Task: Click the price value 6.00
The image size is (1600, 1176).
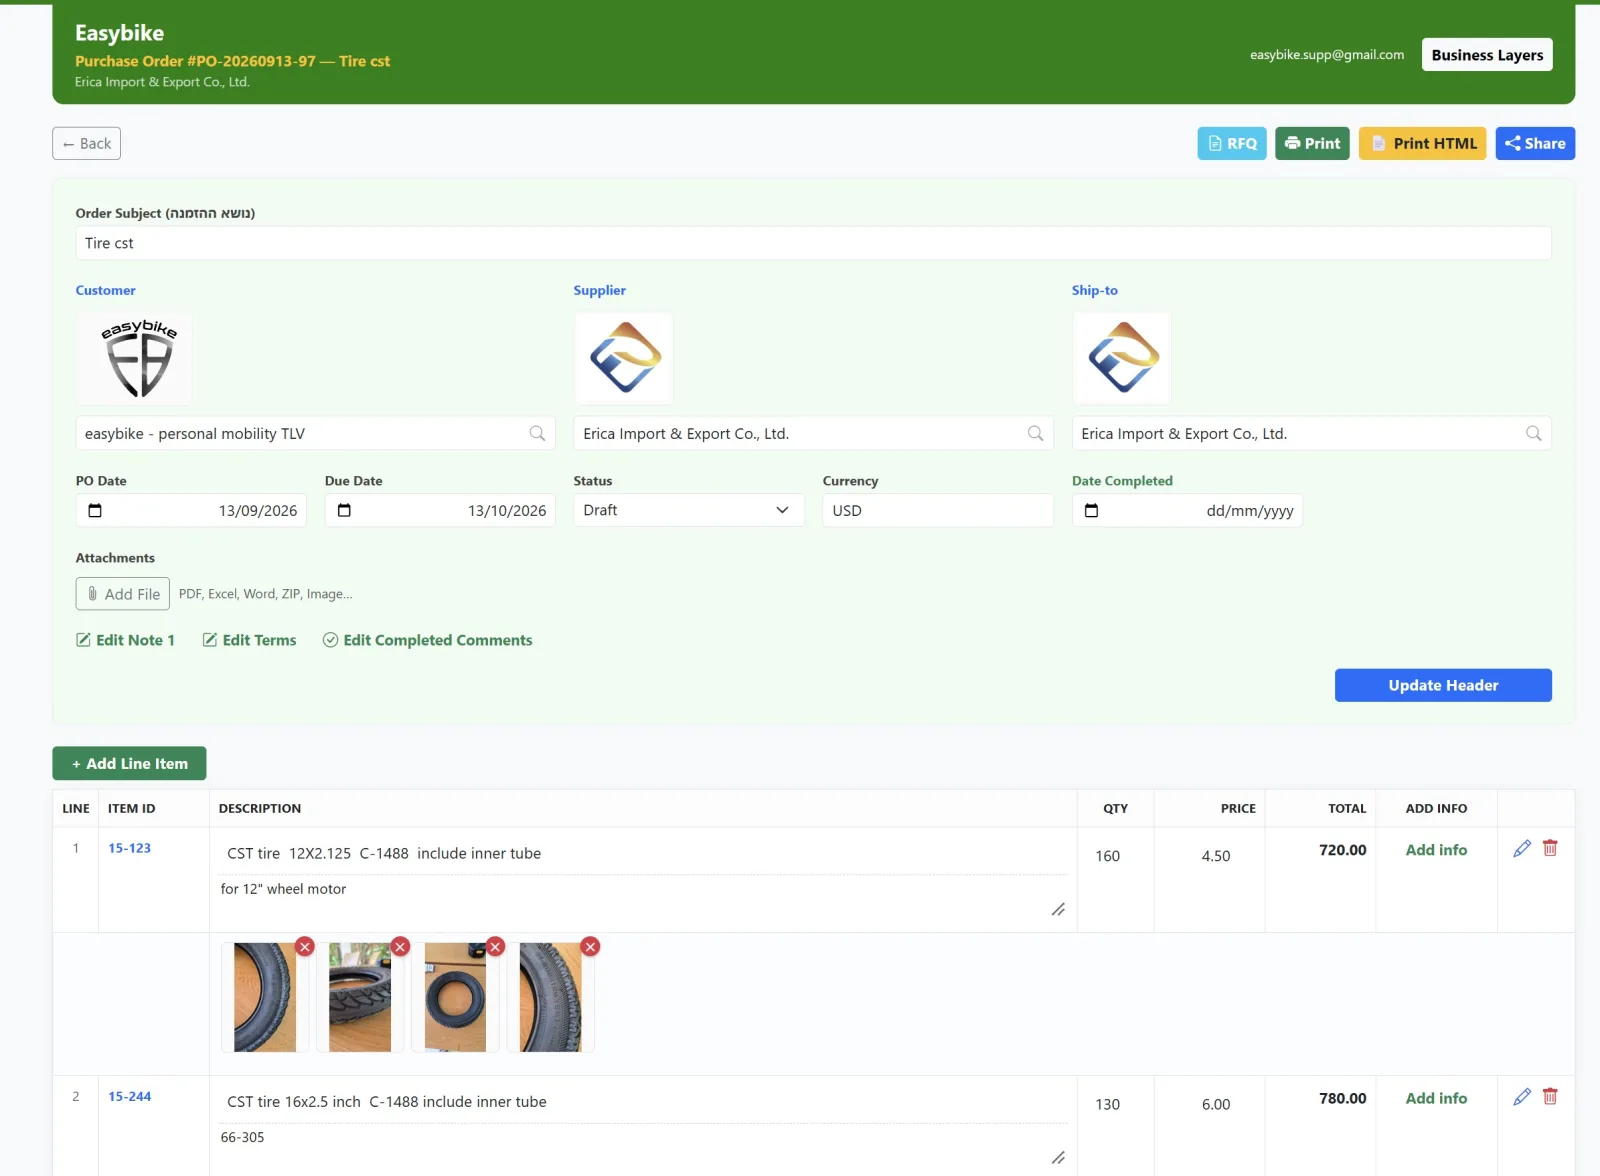Action: pos(1216,1104)
